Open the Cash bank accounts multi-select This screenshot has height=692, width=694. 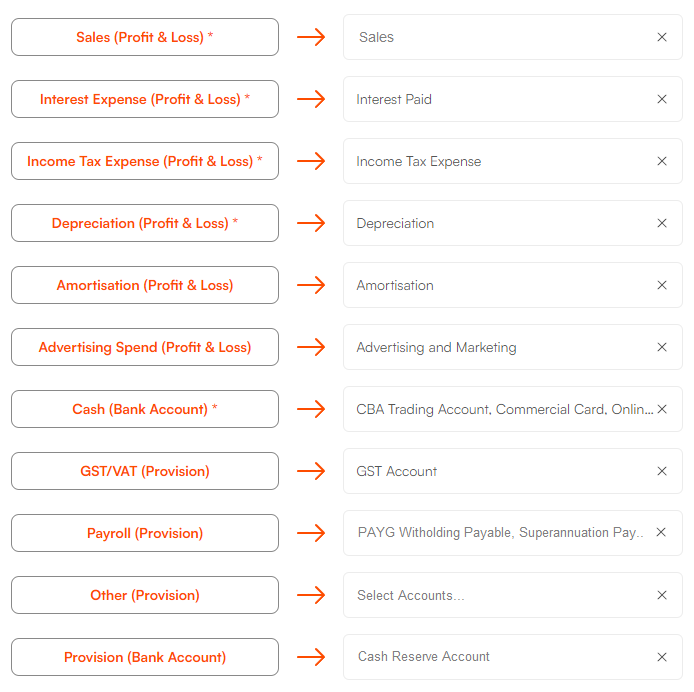tap(513, 409)
